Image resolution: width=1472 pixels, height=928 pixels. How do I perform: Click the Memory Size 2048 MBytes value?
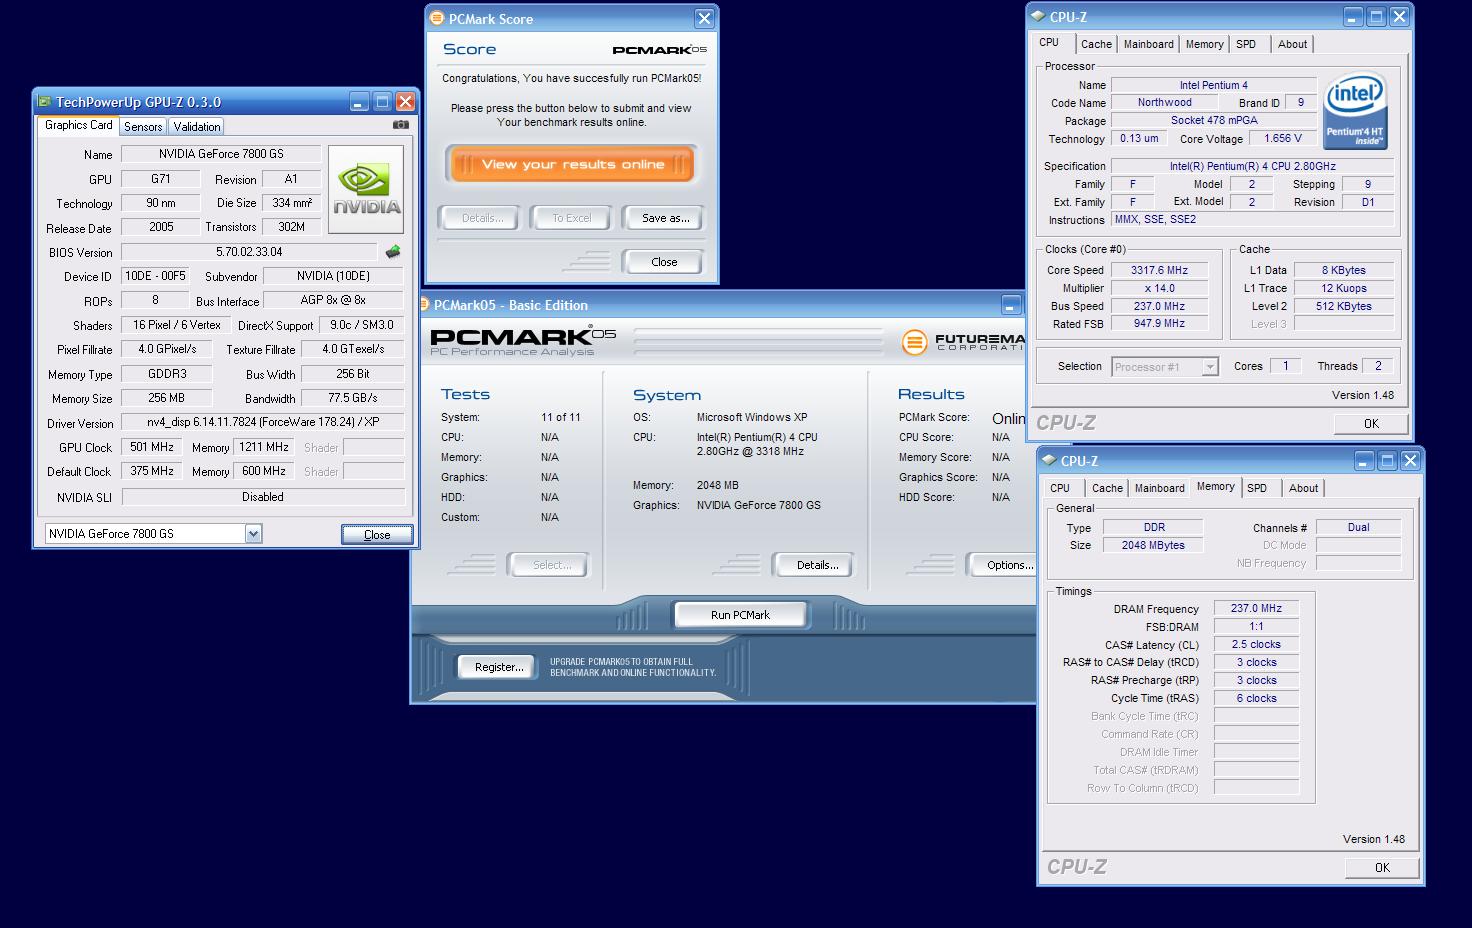coord(1153,545)
